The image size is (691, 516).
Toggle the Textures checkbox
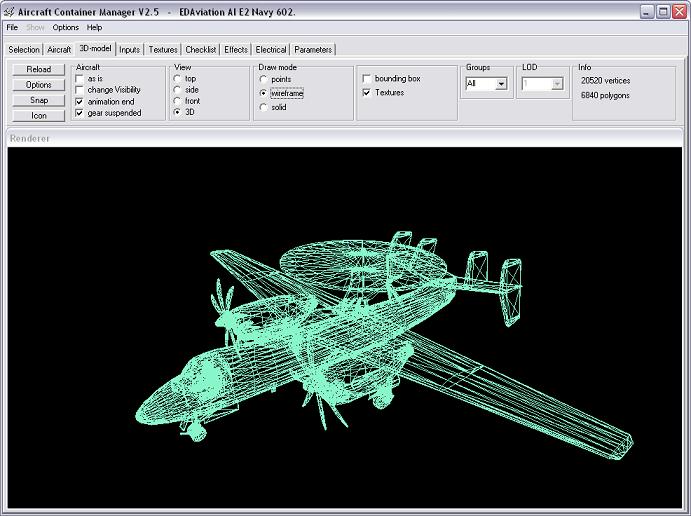tap(367, 92)
